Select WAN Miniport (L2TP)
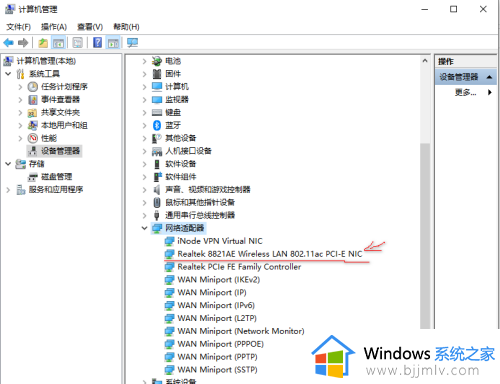Screen dimensions: 500x384 click(x=217, y=318)
